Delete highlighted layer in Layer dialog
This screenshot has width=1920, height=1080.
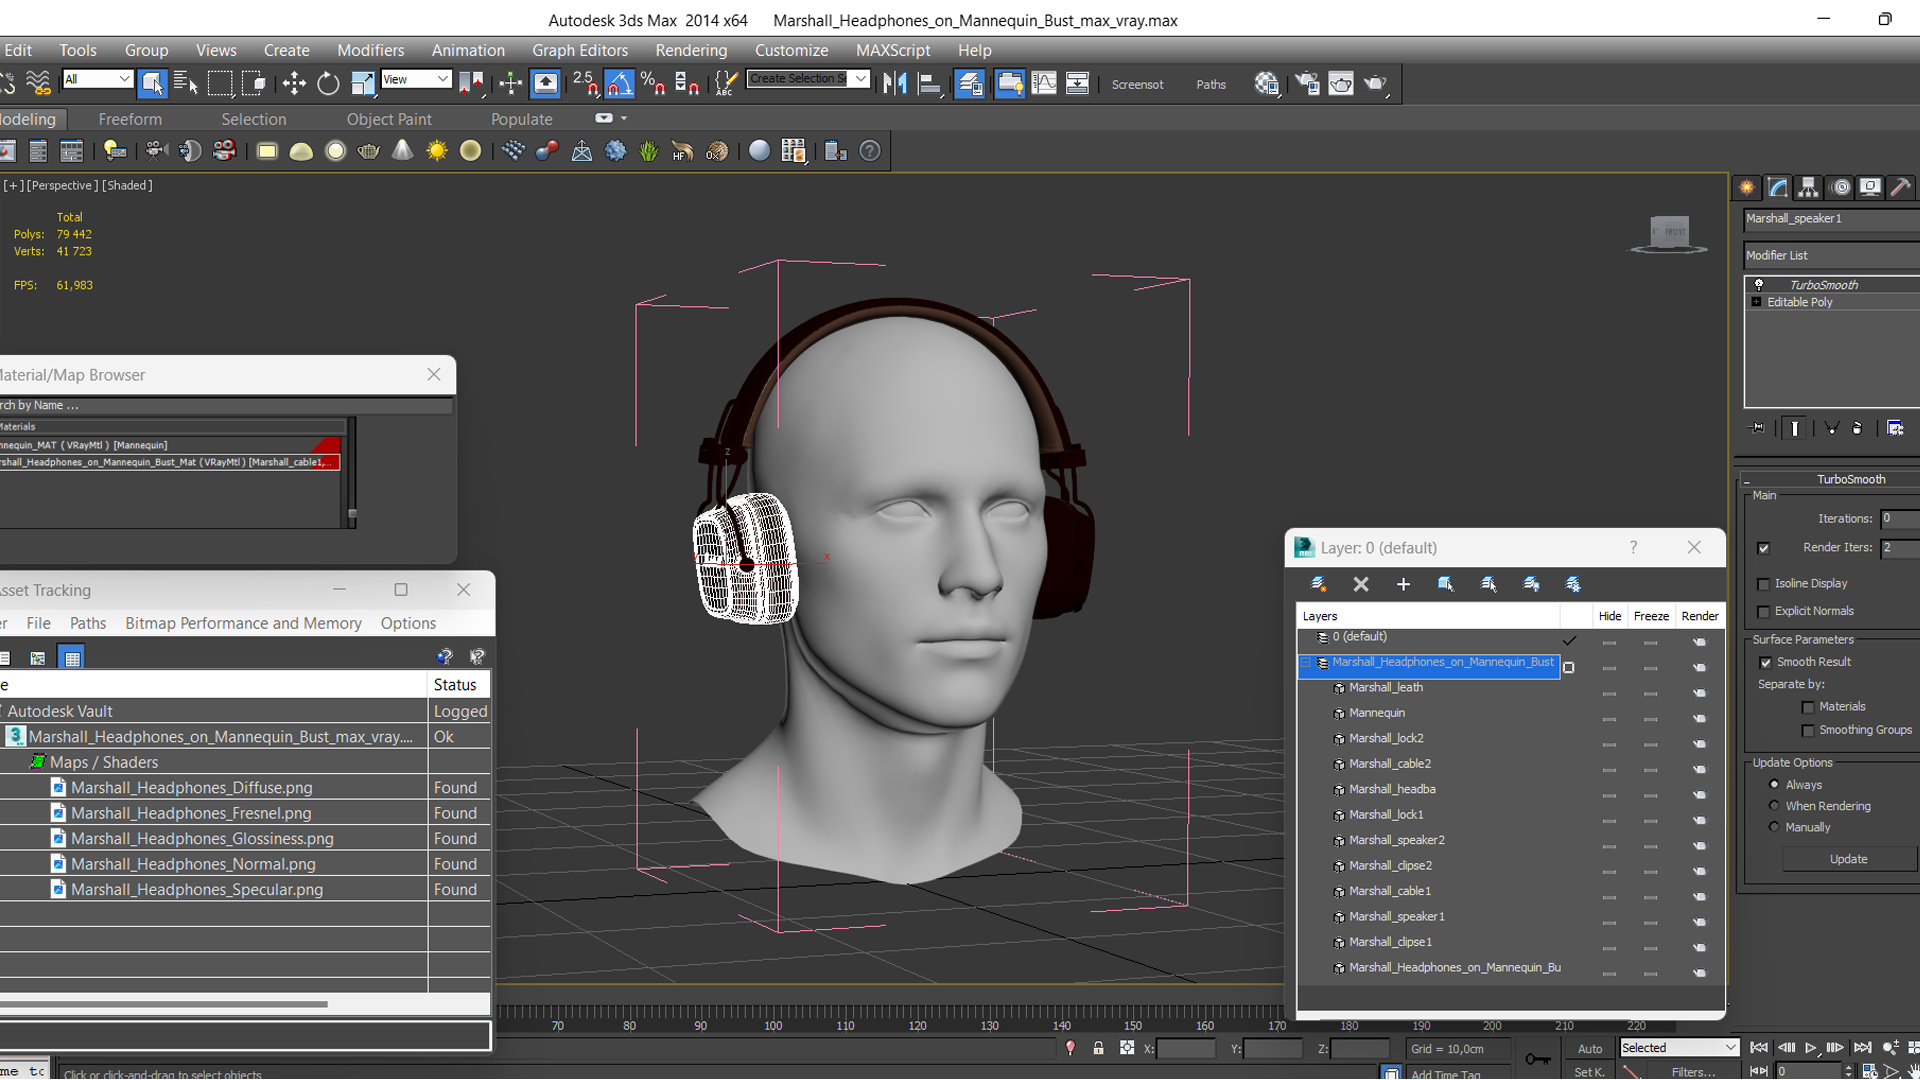pyautogui.click(x=1361, y=584)
